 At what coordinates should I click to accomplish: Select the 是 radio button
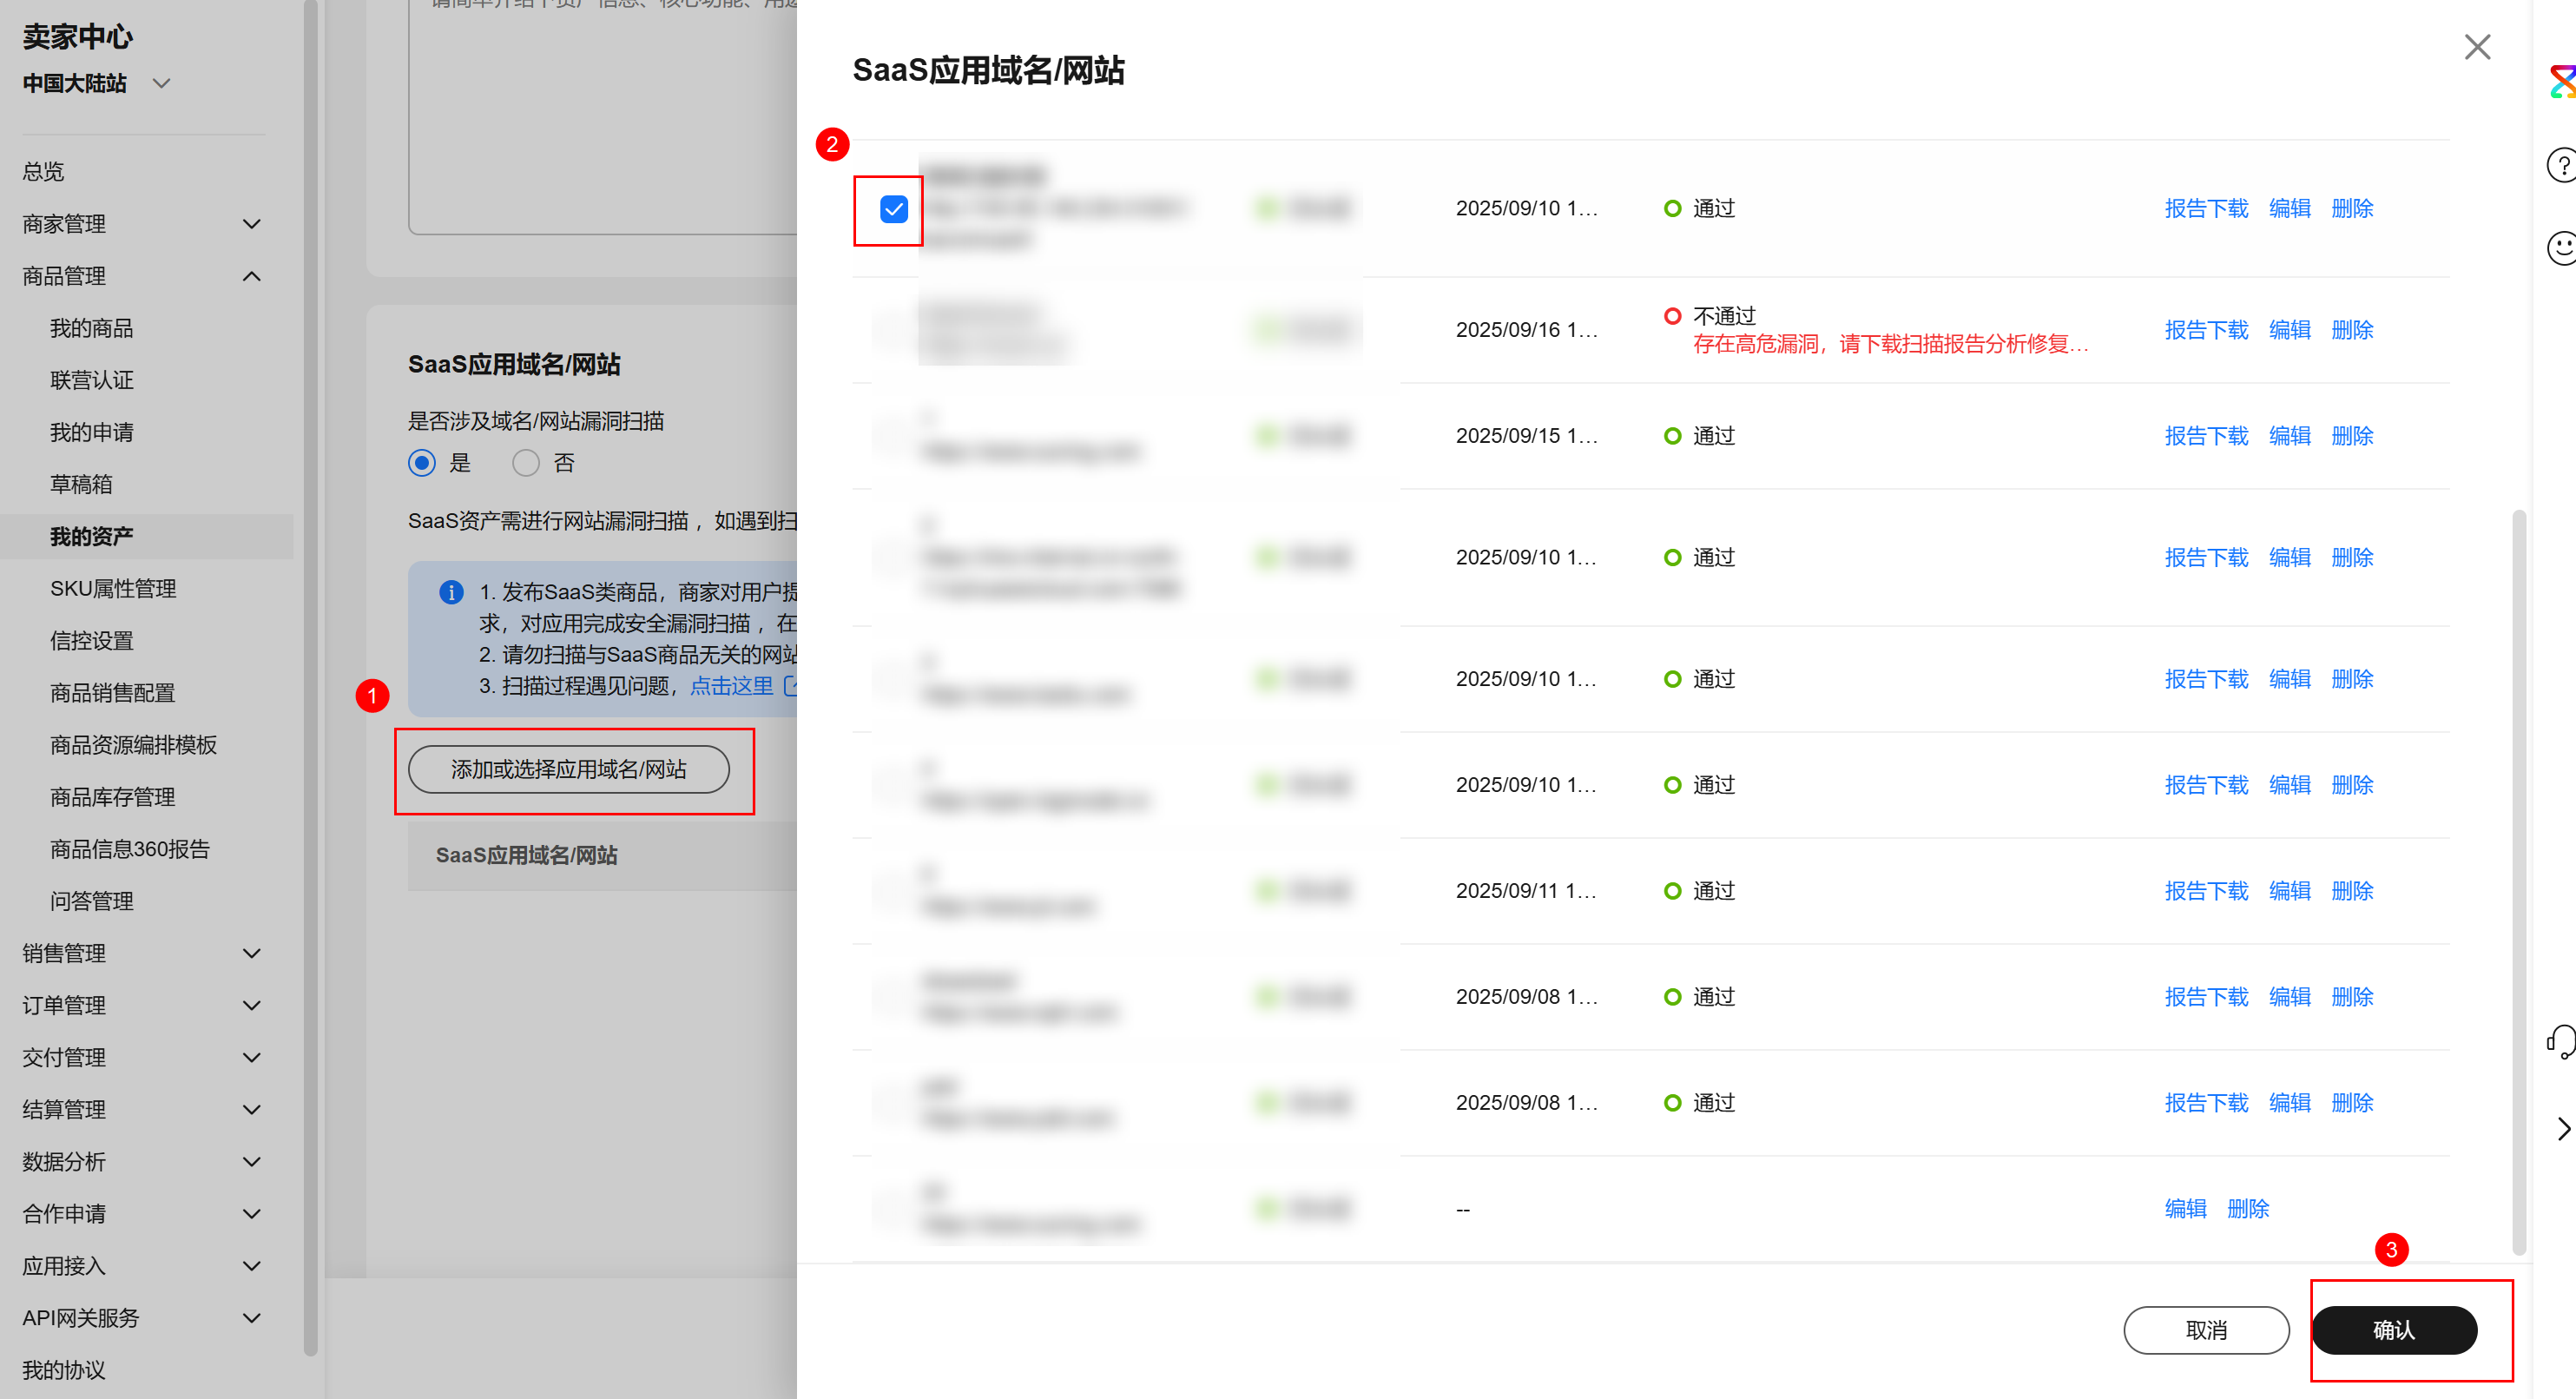422,463
